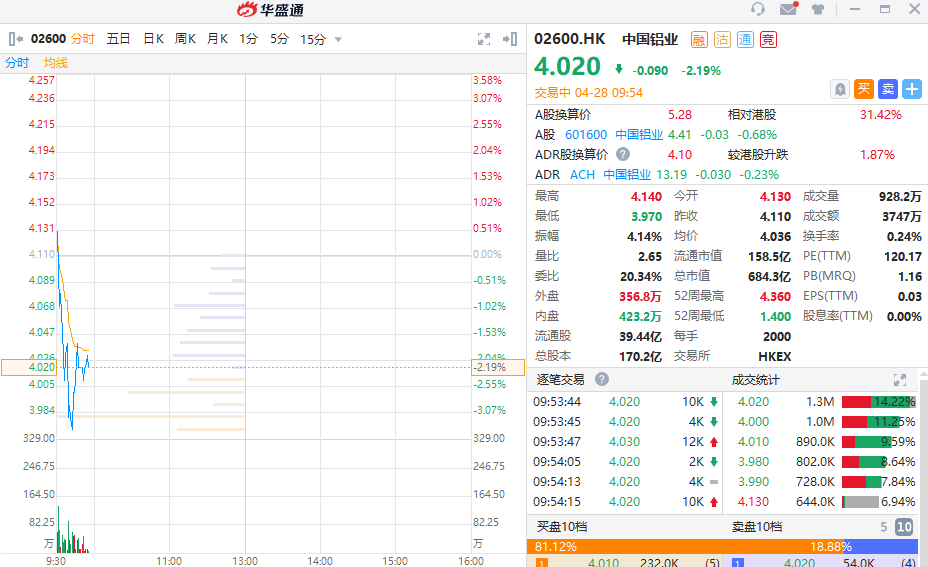Click the blue 卖 sell button
The image size is (928, 567).
tap(888, 89)
